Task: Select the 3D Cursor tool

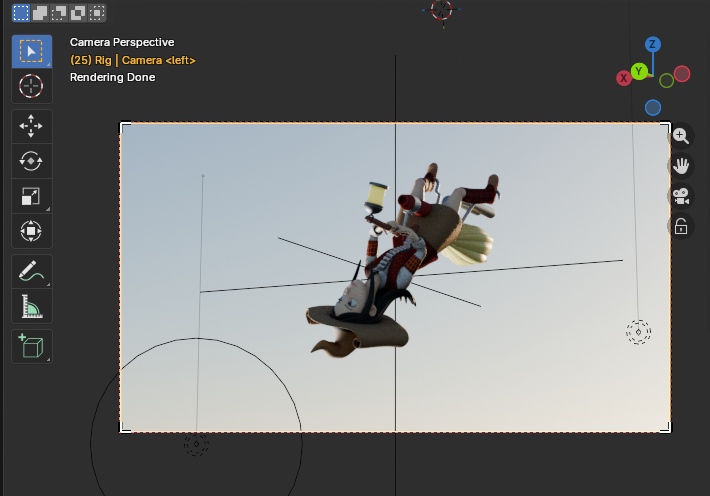Action: click(31, 86)
